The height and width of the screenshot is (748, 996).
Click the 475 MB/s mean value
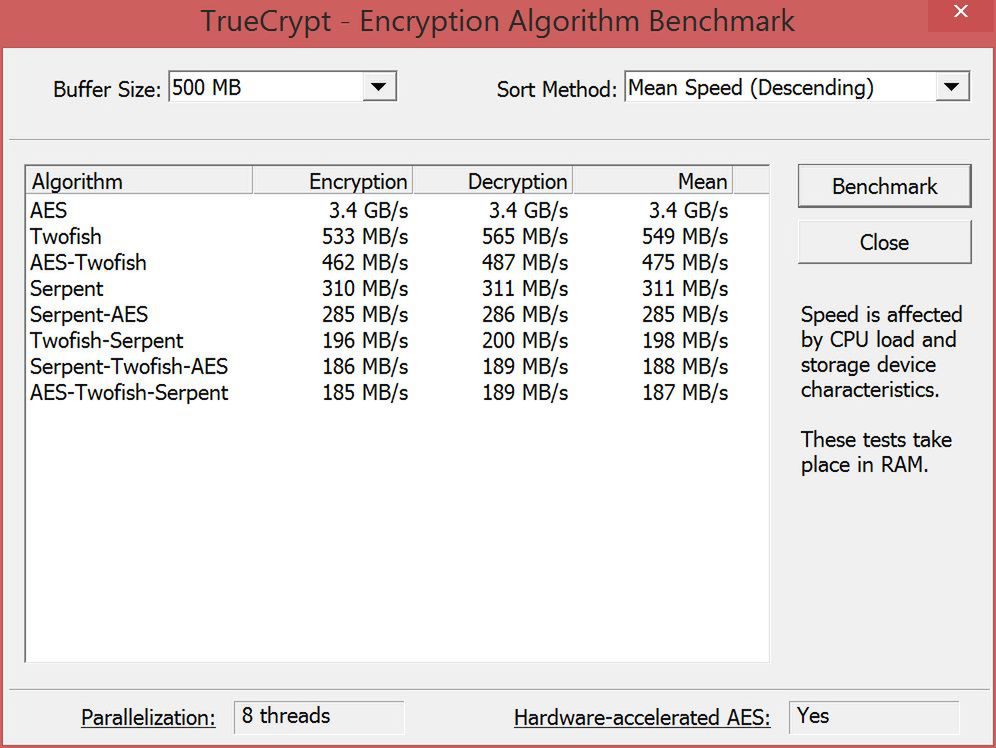pyautogui.click(x=685, y=262)
